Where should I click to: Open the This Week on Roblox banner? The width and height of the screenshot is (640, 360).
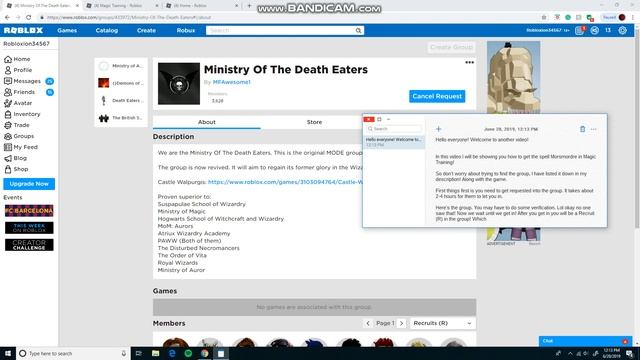pyautogui.click(x=29, y=228)
